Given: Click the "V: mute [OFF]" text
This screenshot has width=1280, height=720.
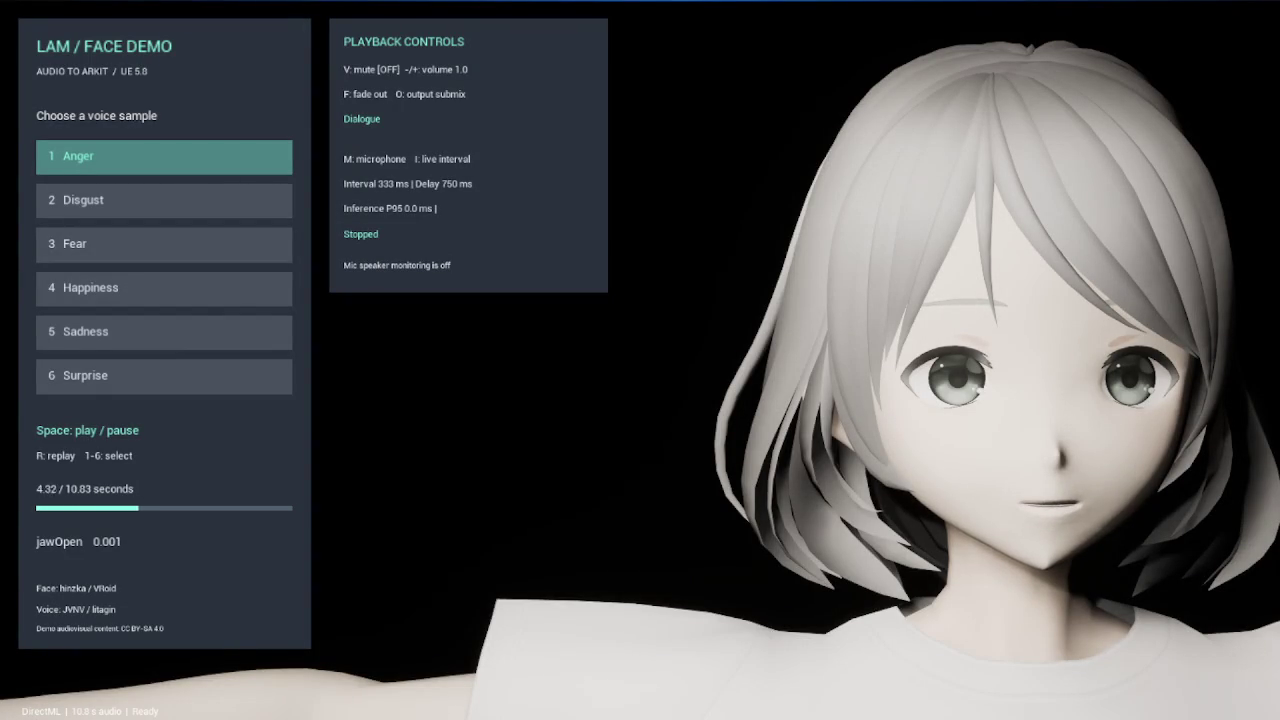Looking at the screenshot, I should tap(372, 70).
